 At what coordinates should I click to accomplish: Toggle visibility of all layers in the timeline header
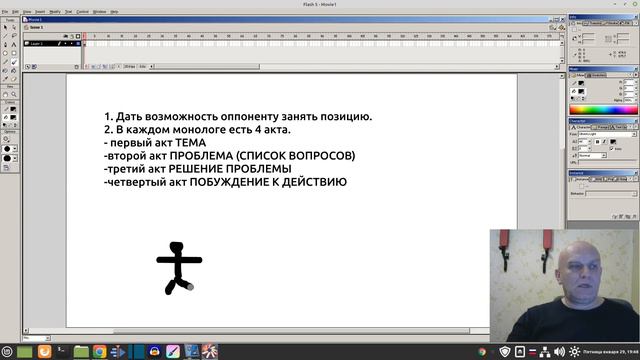[66, 36]
